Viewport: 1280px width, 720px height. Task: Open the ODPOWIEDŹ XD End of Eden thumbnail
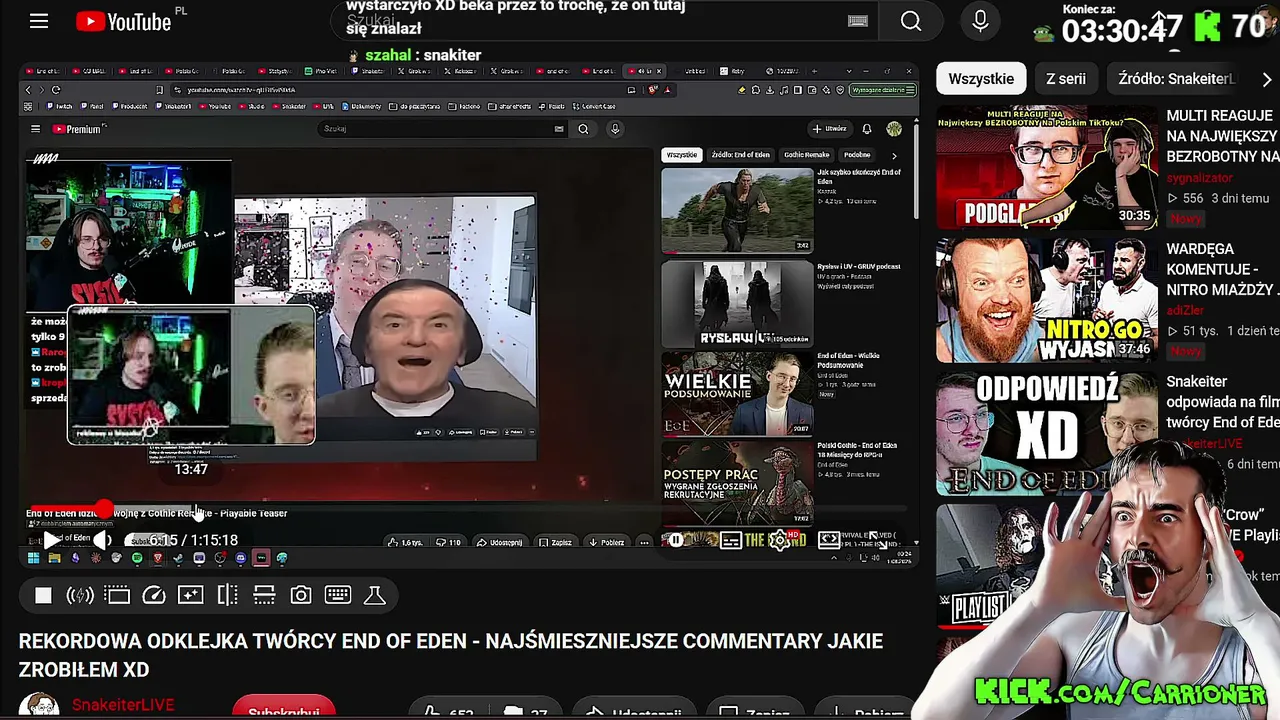coord(1046,434)
